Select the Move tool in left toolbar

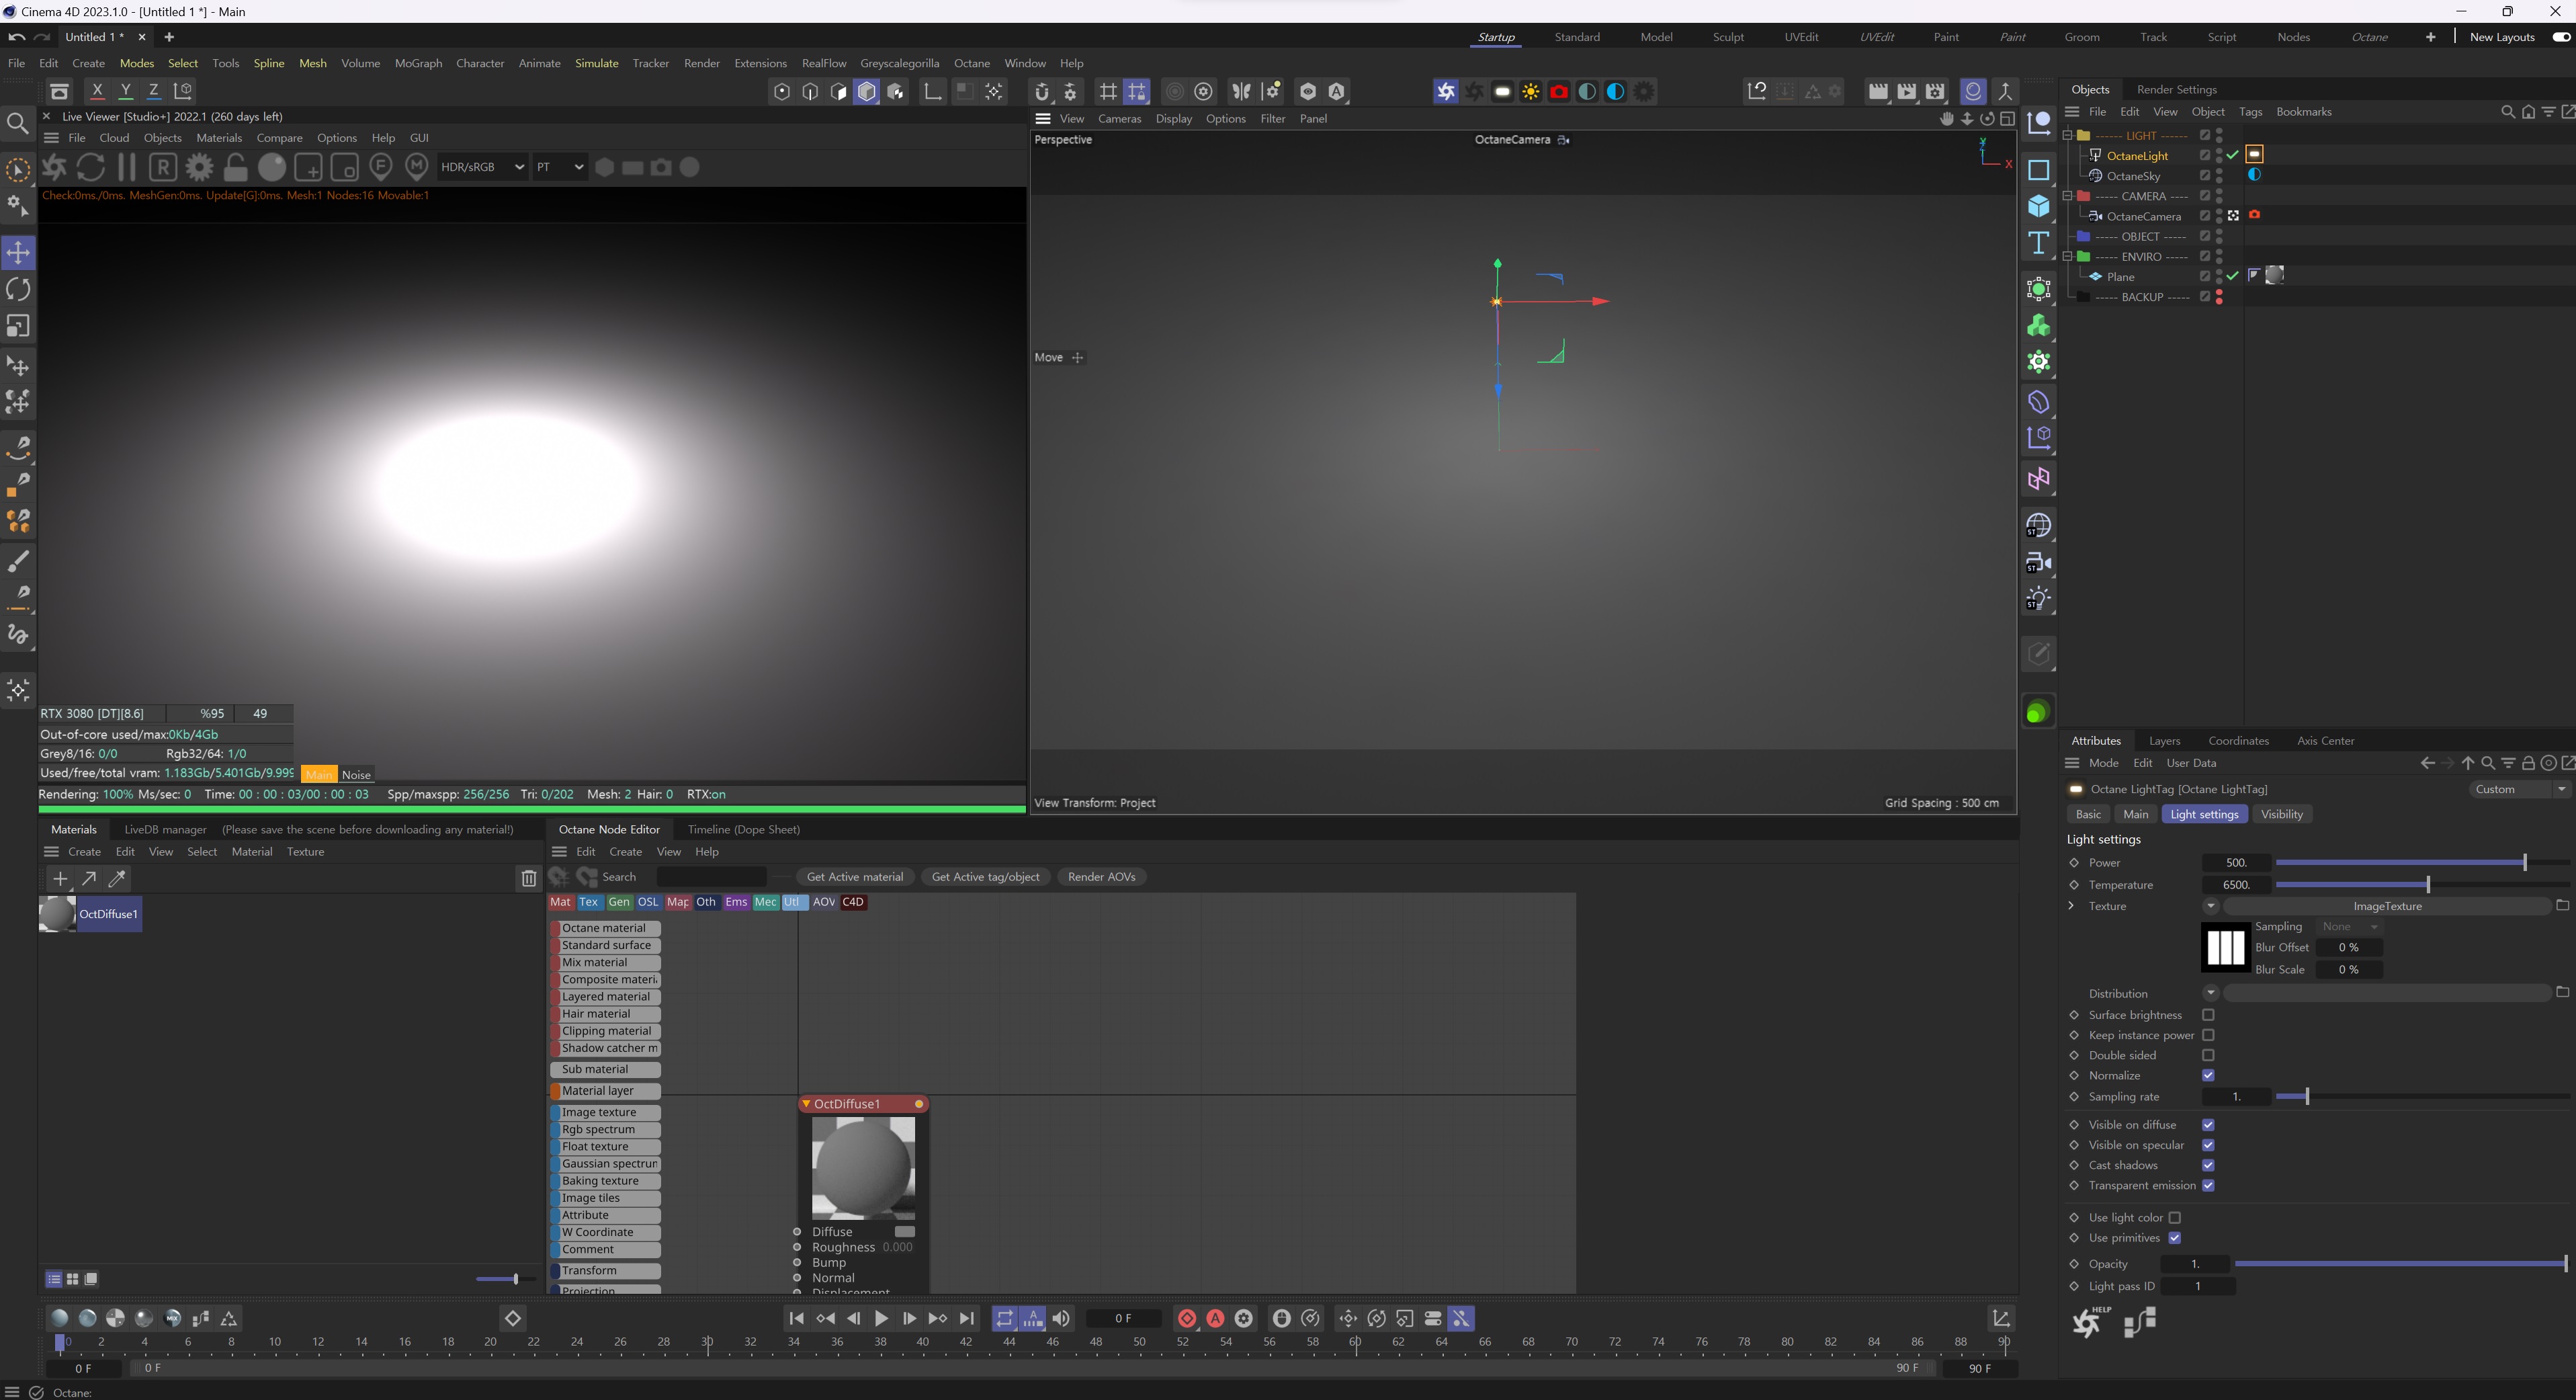(x=18, y=252)
